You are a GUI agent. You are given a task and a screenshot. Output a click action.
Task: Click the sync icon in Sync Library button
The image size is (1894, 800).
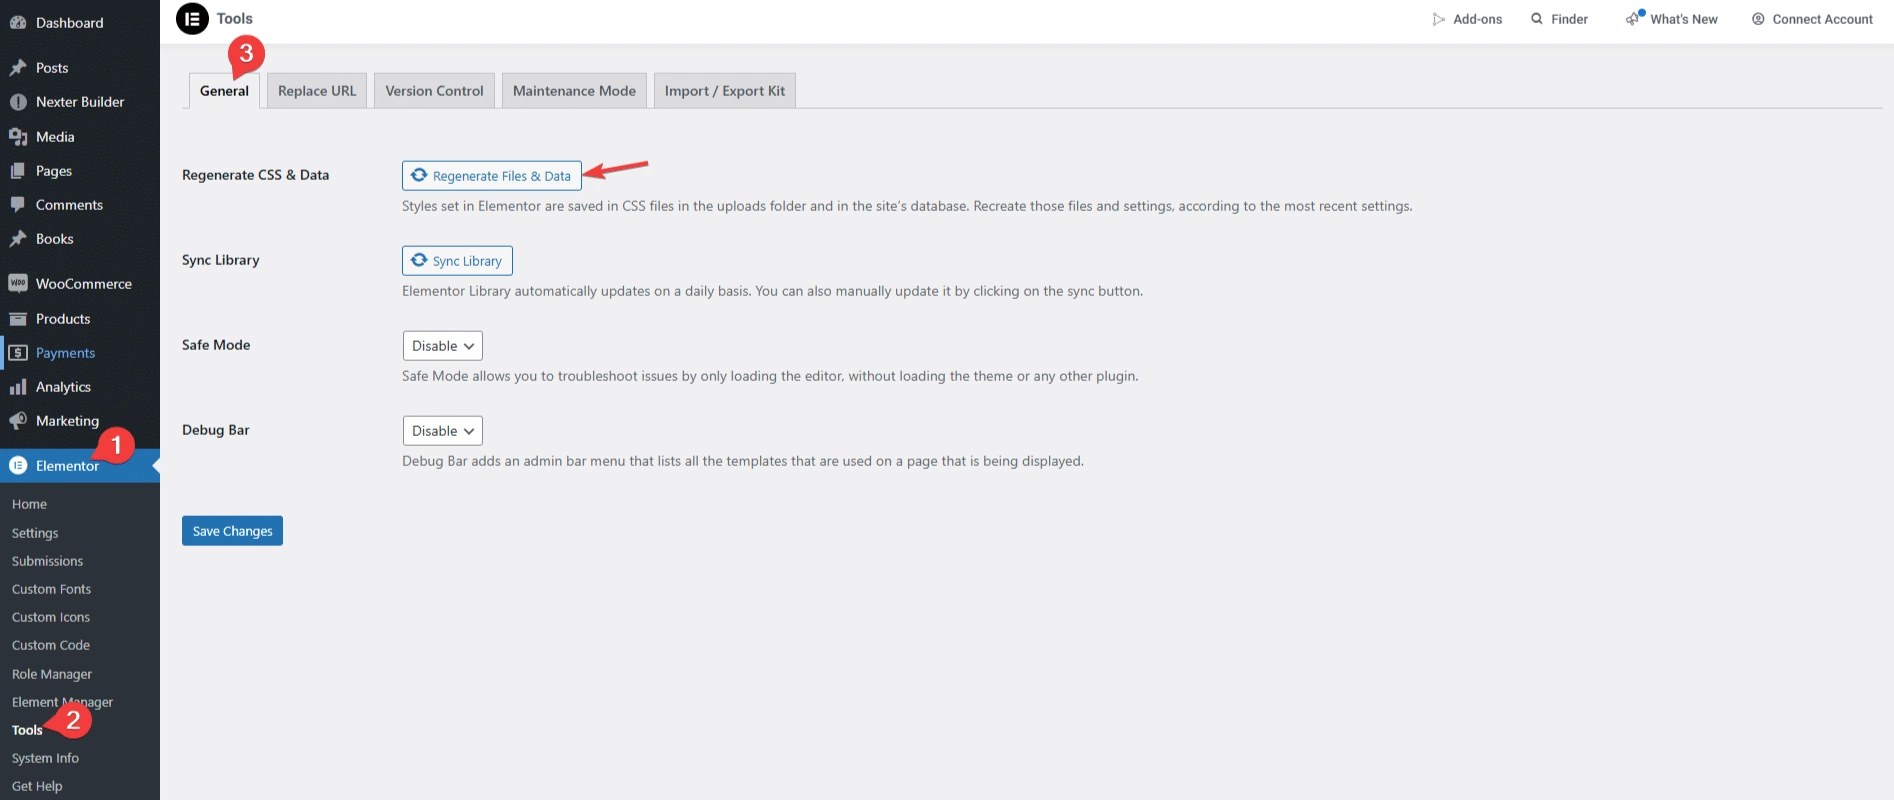pyautogui.click(x=419, y=260)
